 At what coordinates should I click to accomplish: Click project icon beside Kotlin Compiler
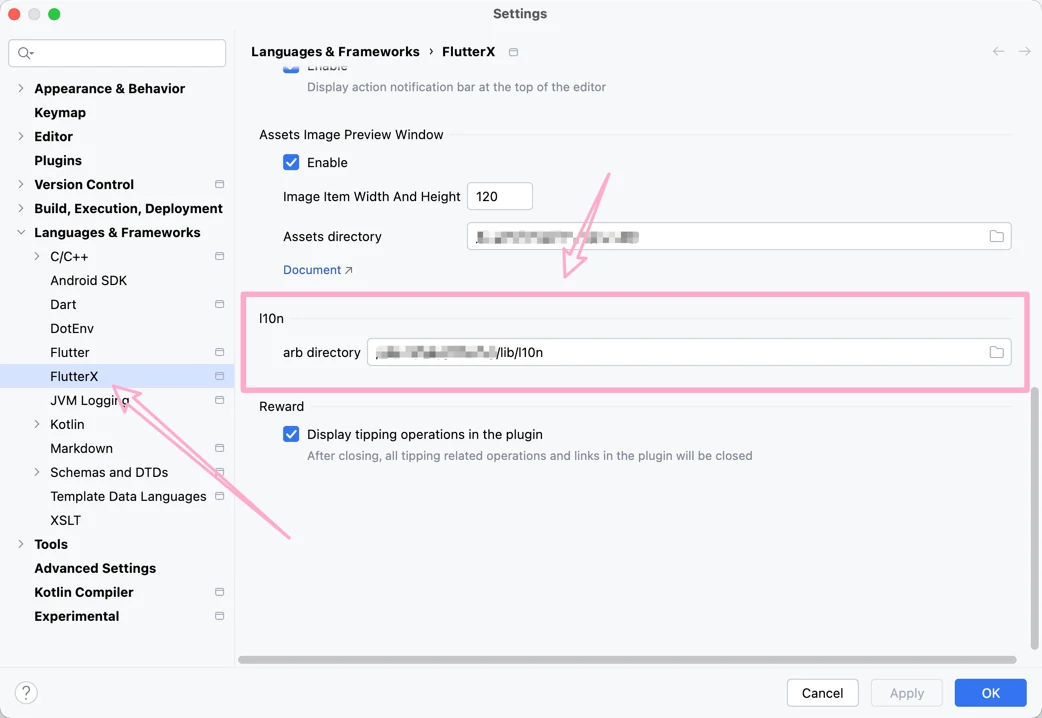coord(219,592)
